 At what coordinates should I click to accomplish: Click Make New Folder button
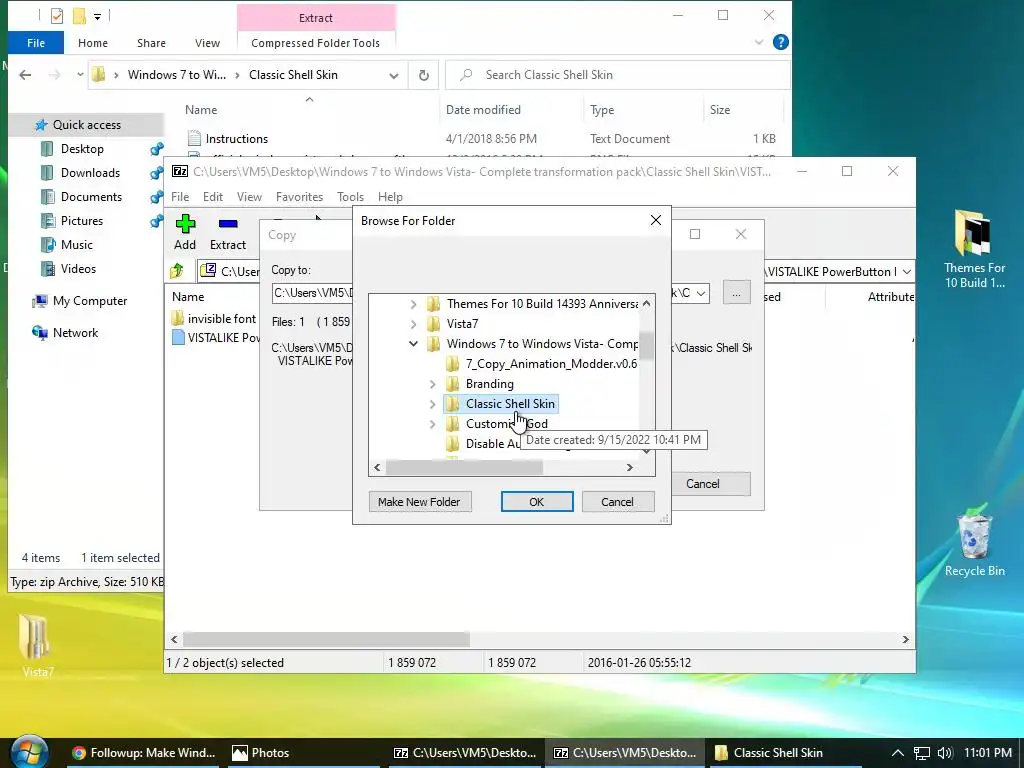[419, 502]
